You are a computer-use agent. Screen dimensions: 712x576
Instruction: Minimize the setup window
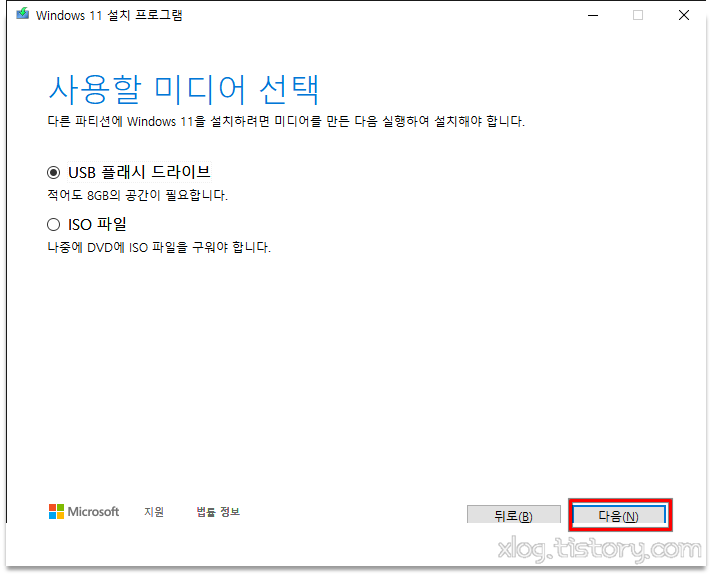pos(593,15)
